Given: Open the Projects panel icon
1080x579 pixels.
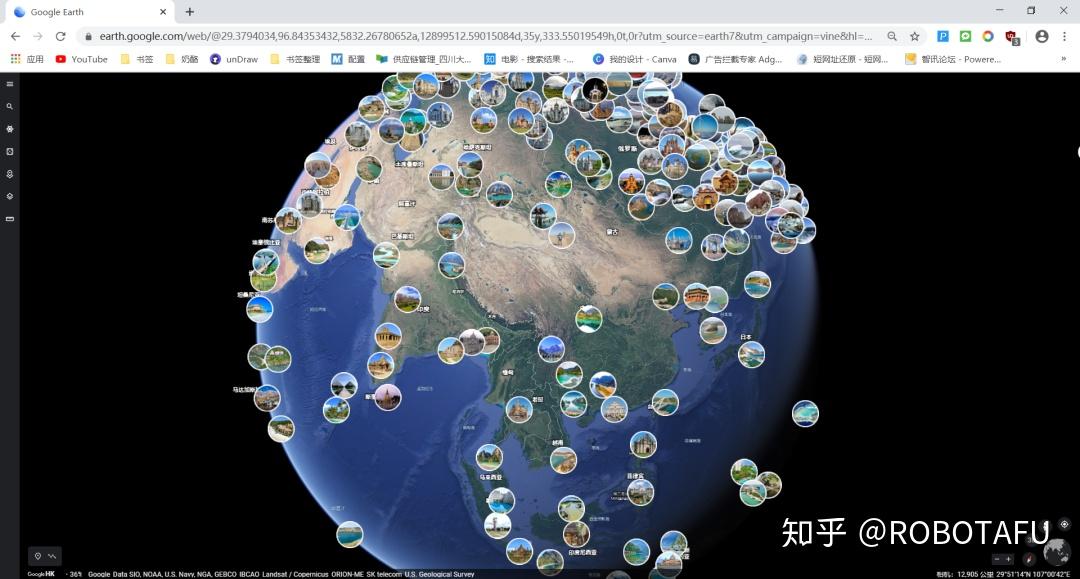Looking at the screenshot, I should pos(9,174).
